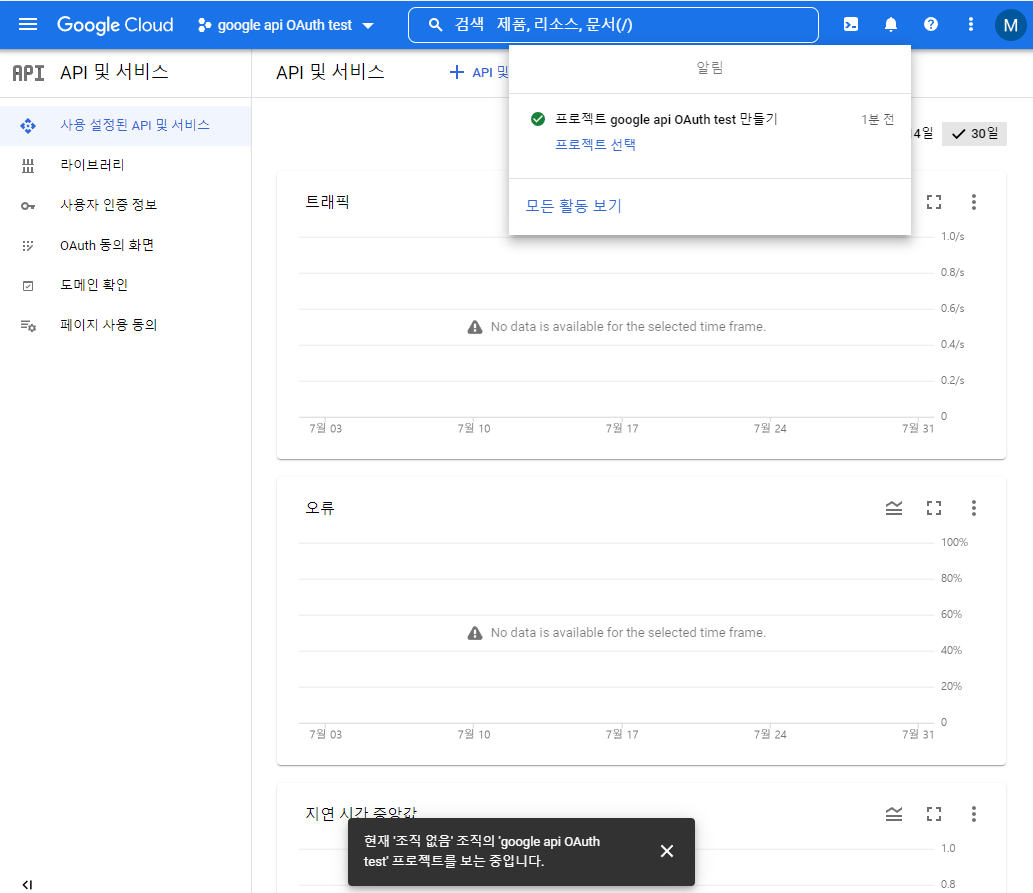Toggle the legend icon on the 오류 chart
This screenshot has height=893, width=1033.
[x=894, y=508]
